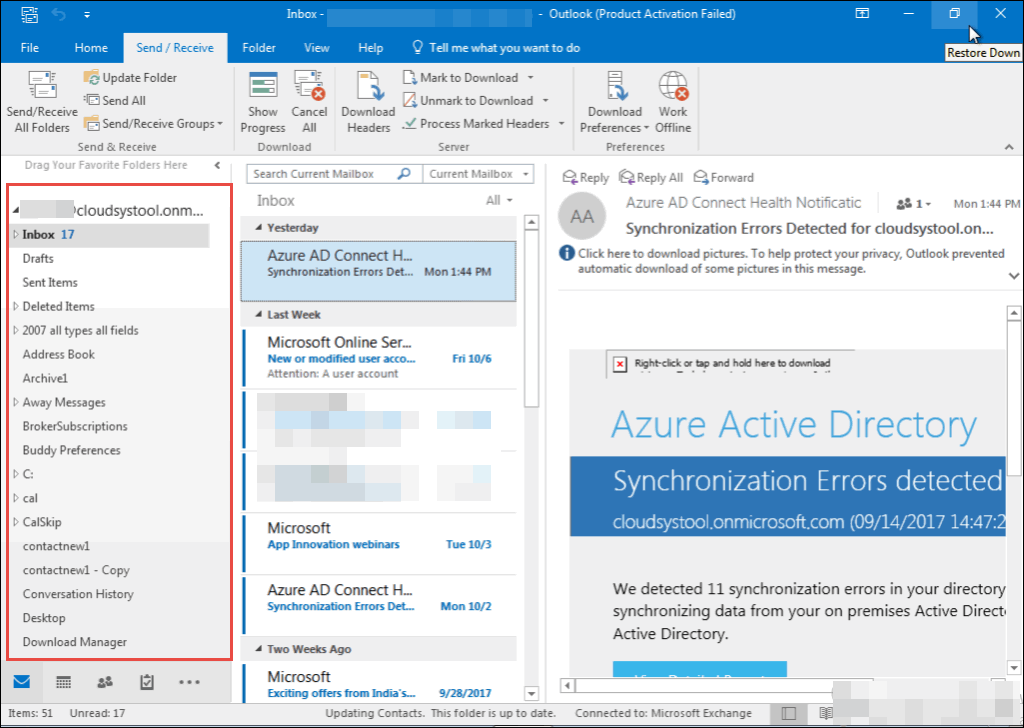Collapse the Two Weeks Ago group
Image resolution: width=1024 pixels, height=728 pixels.
coord(259,649)
